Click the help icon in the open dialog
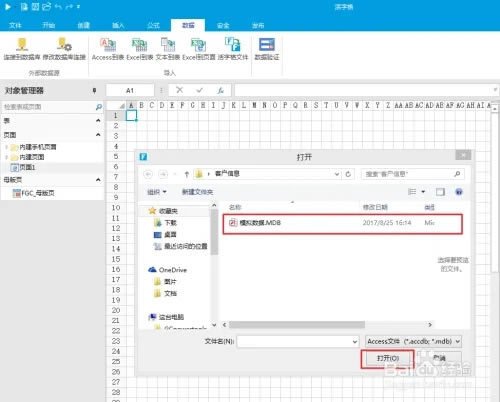 click(459, 192)
